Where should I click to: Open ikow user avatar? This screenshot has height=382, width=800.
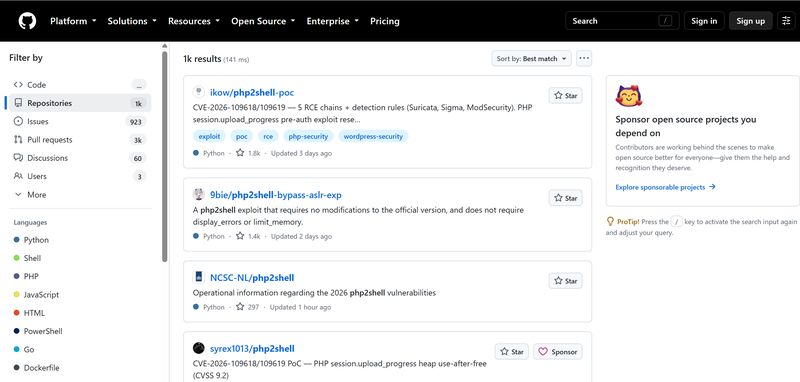(x=198, y=92)
